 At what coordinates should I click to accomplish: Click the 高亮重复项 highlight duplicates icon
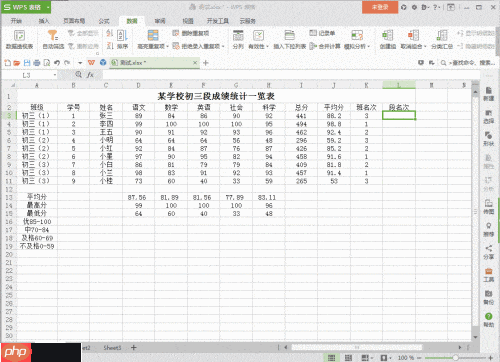tap(153, 35)
